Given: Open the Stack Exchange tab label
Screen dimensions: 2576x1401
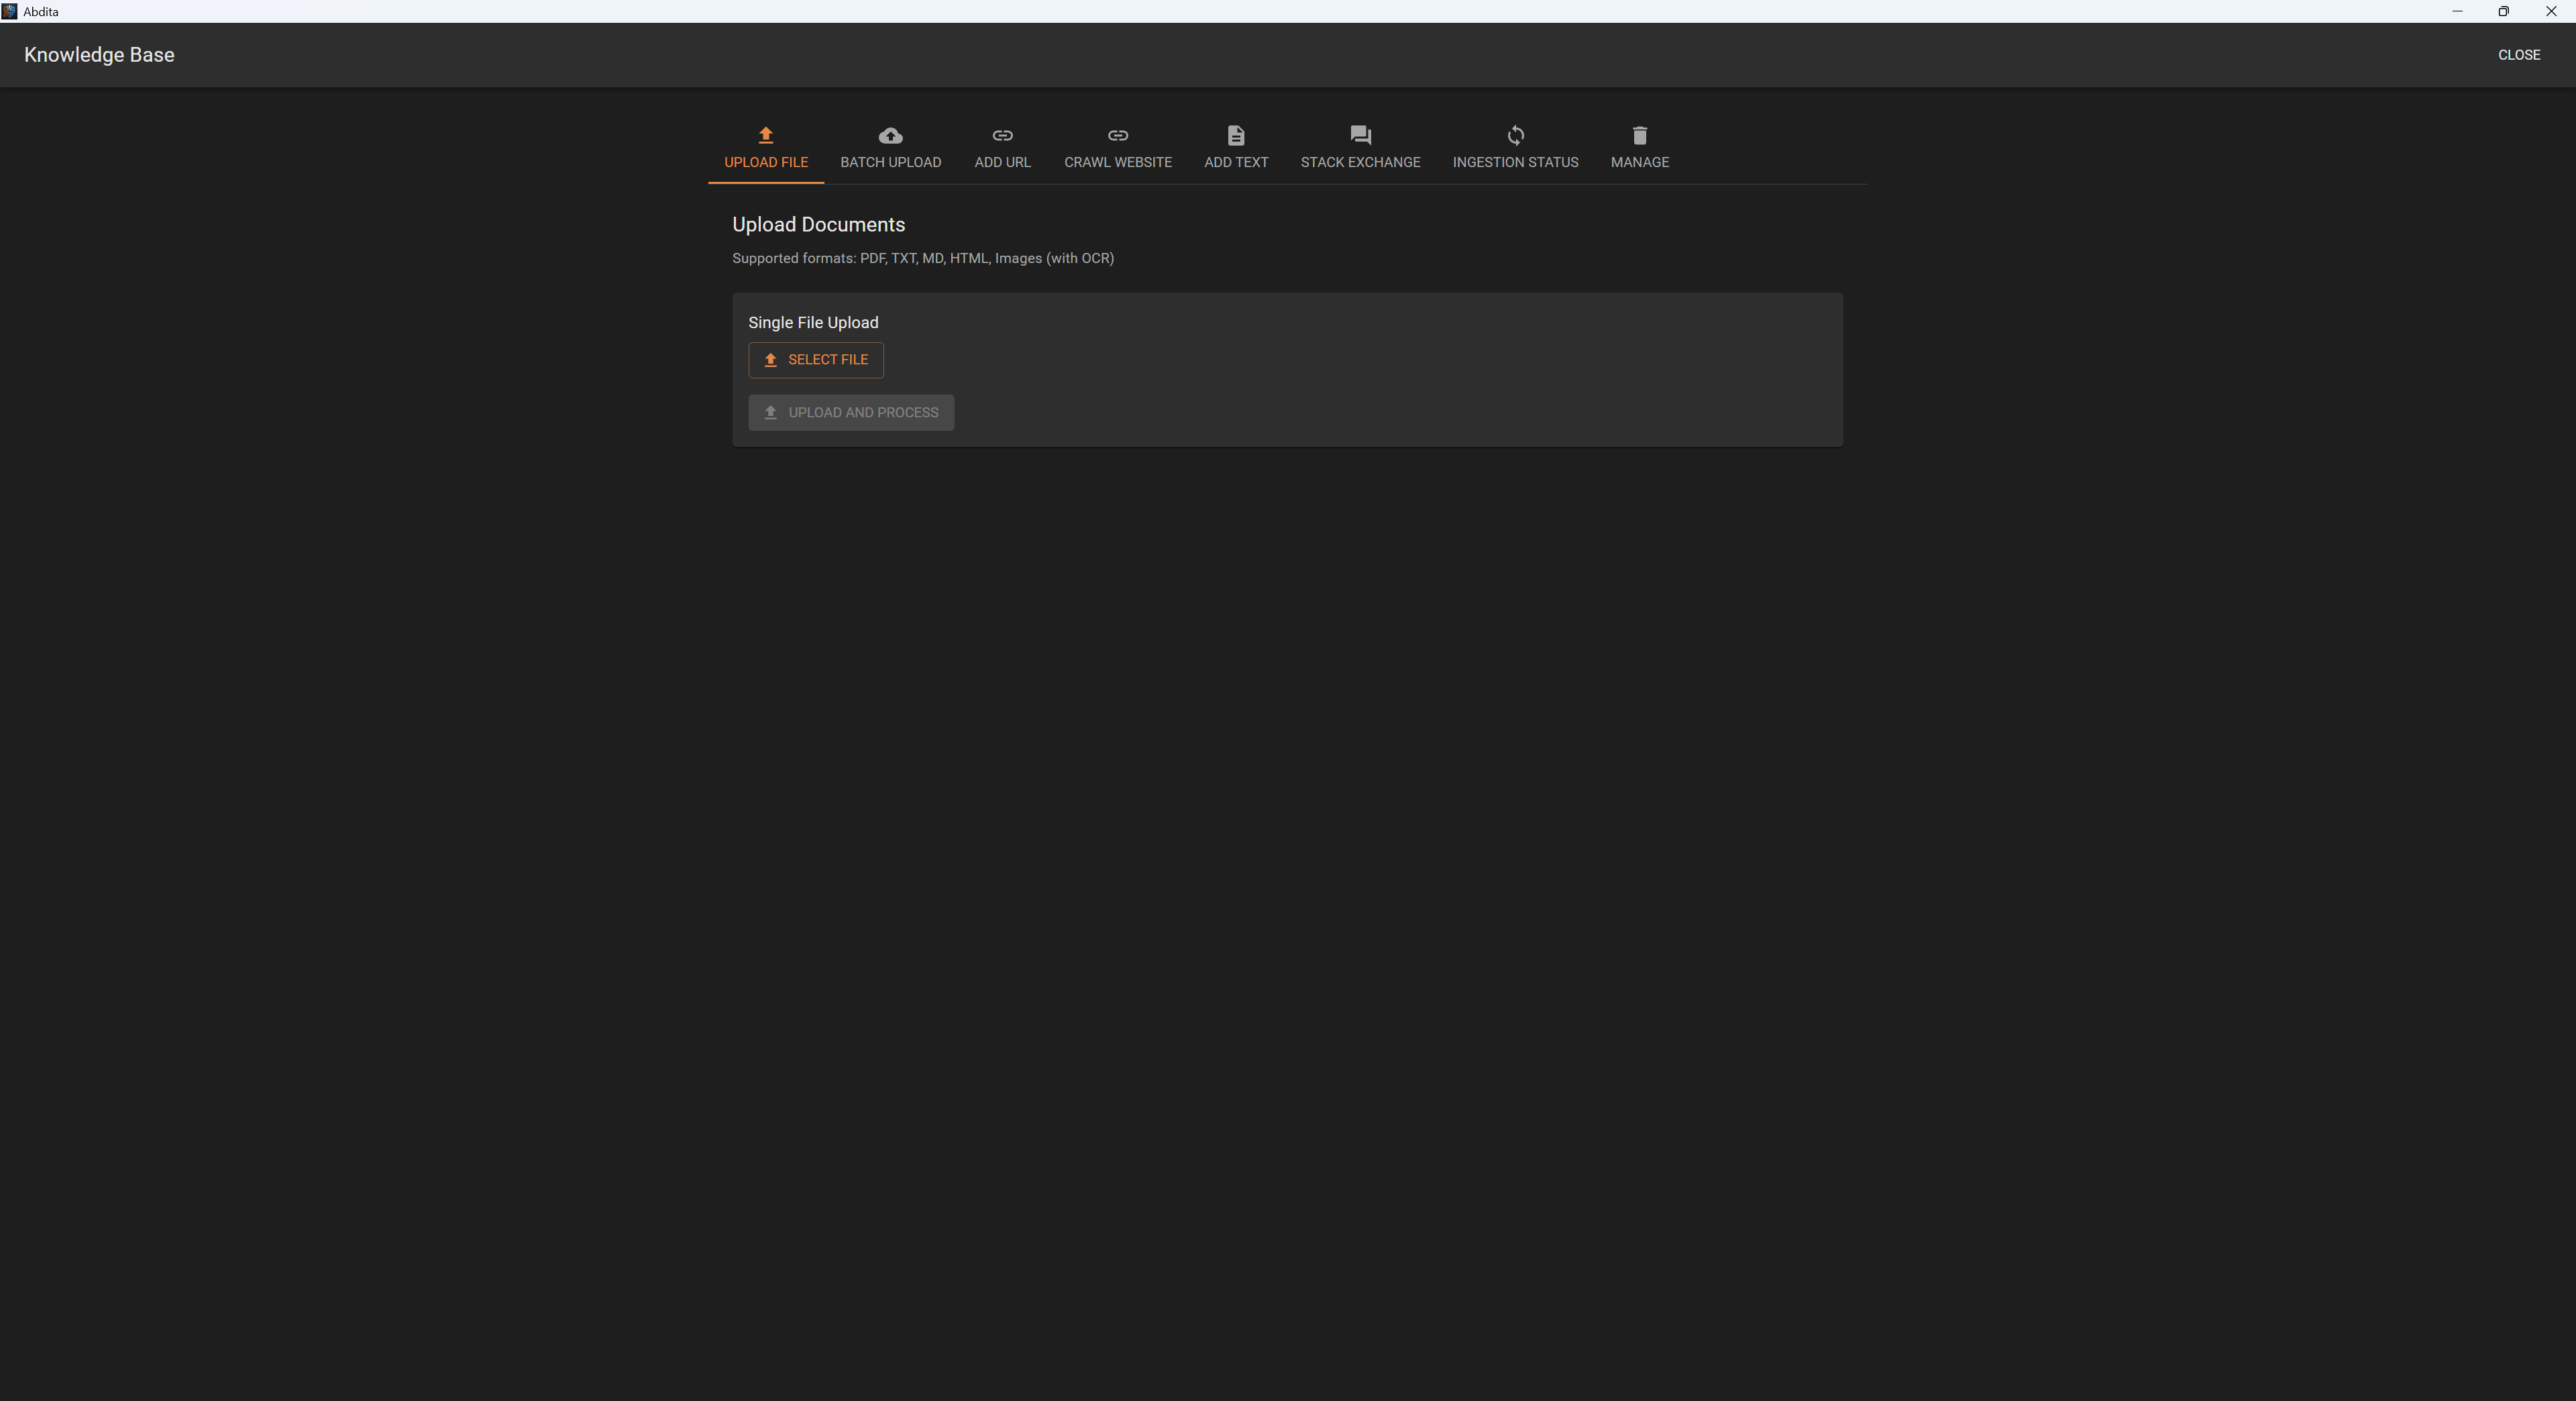Looking at the screenshot, I should (1360, 162).
